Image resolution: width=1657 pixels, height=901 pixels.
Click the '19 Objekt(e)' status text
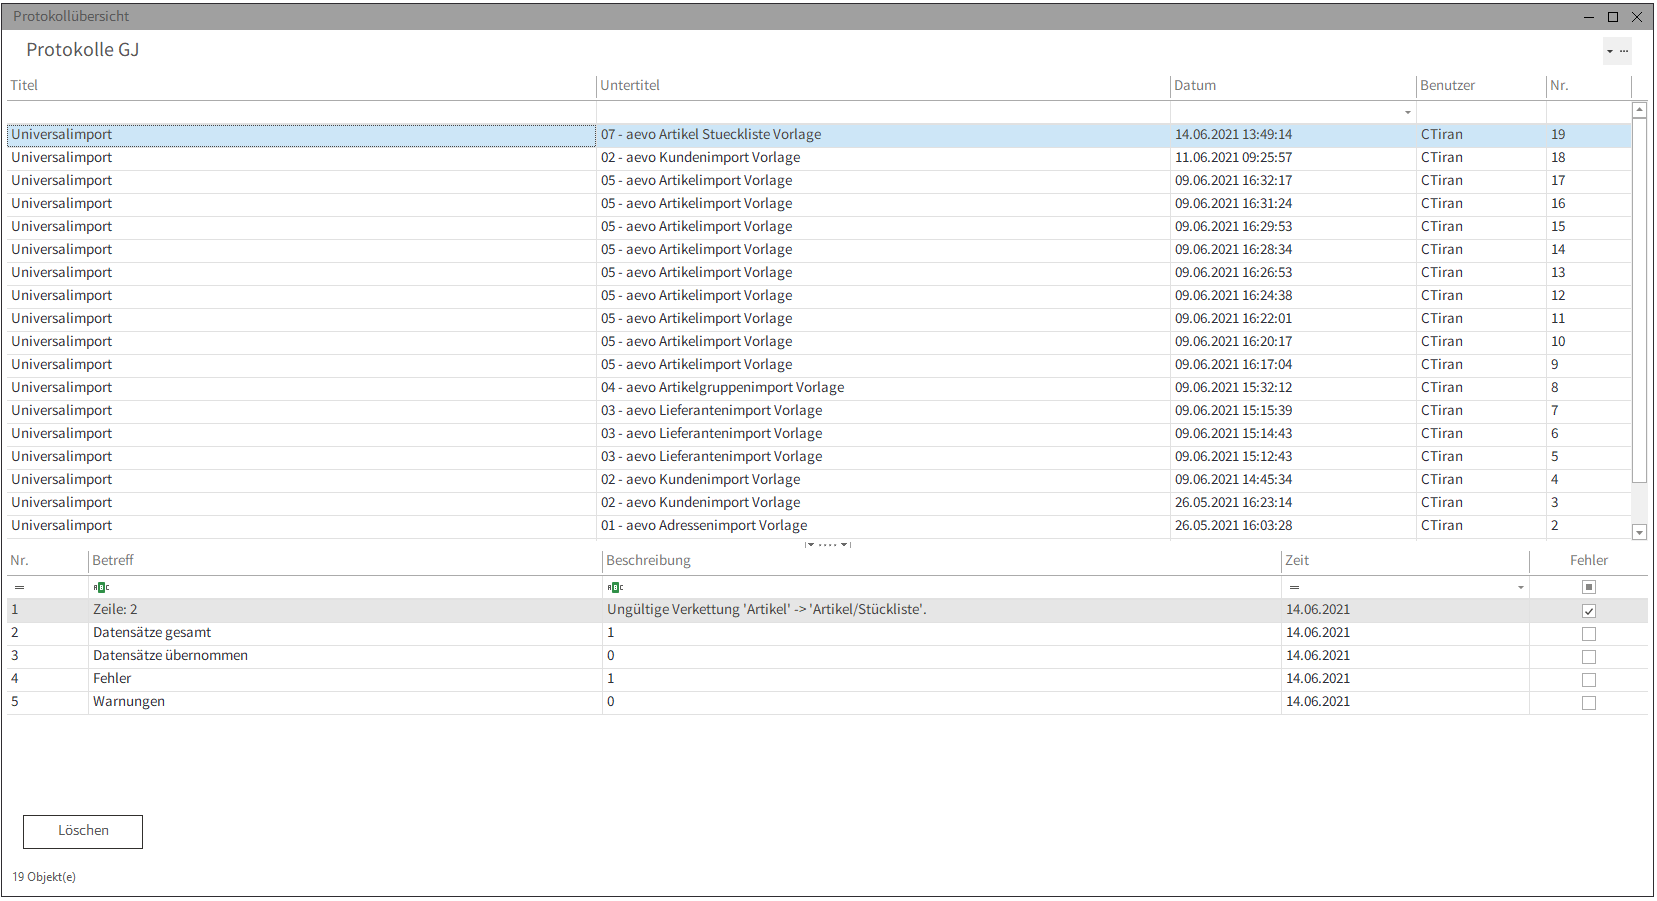[44, 877]
